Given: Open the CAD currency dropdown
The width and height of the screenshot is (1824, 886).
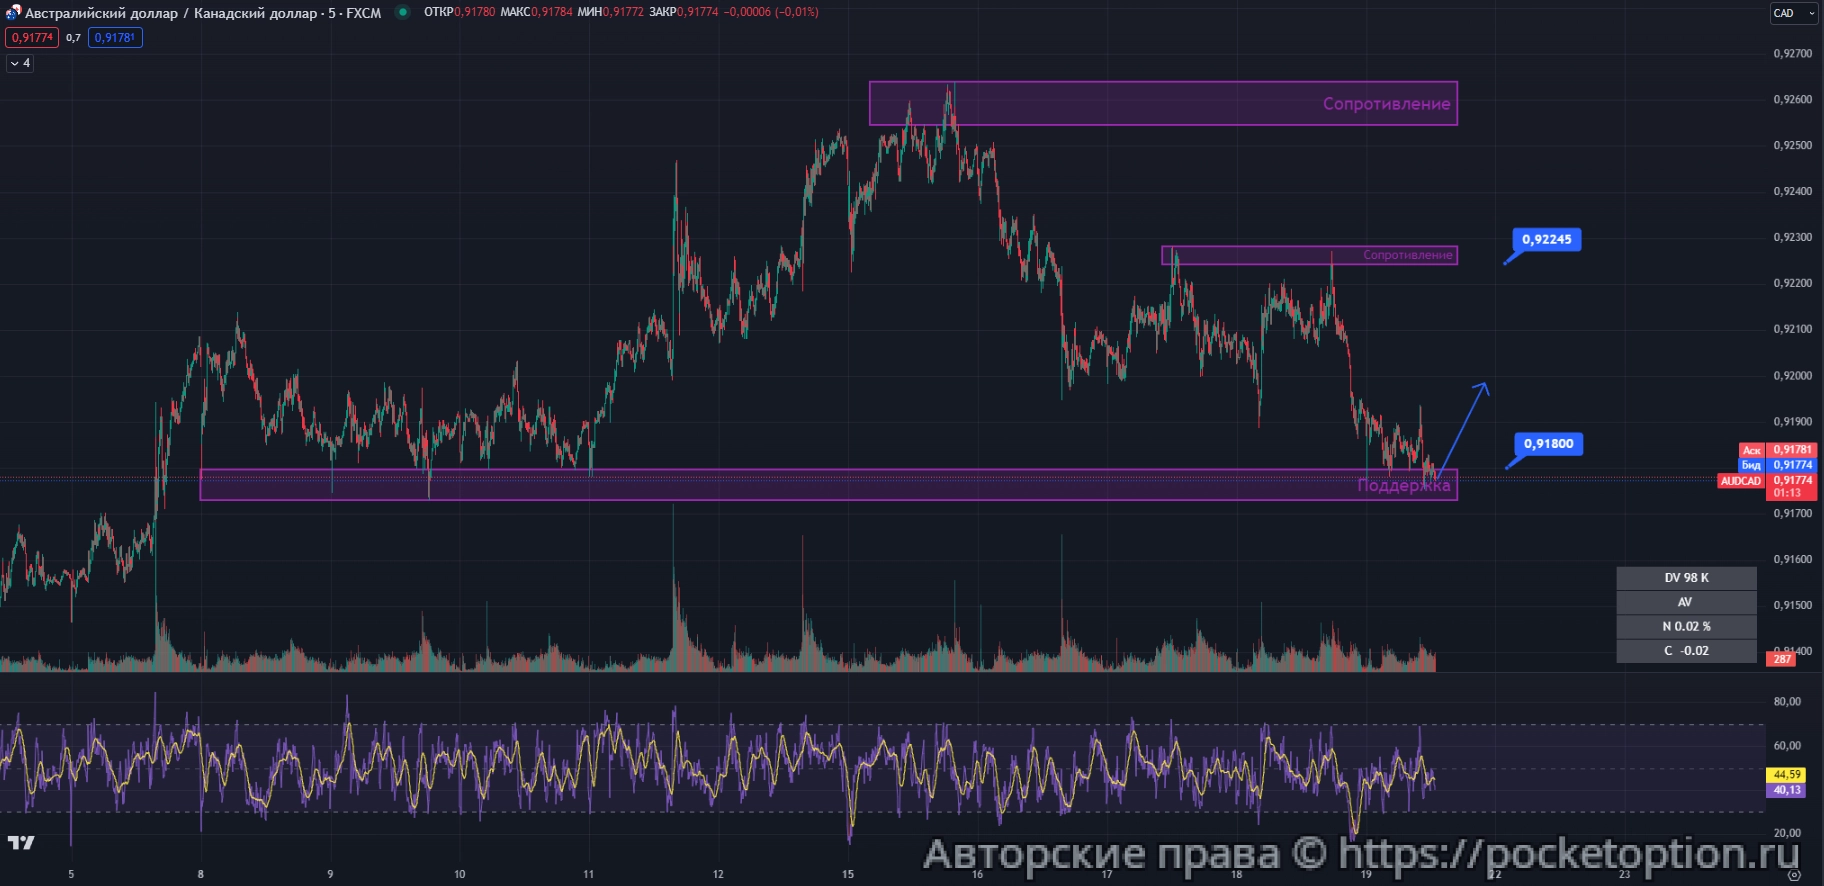Looking at the screenshot, I should click(1794, 13).
